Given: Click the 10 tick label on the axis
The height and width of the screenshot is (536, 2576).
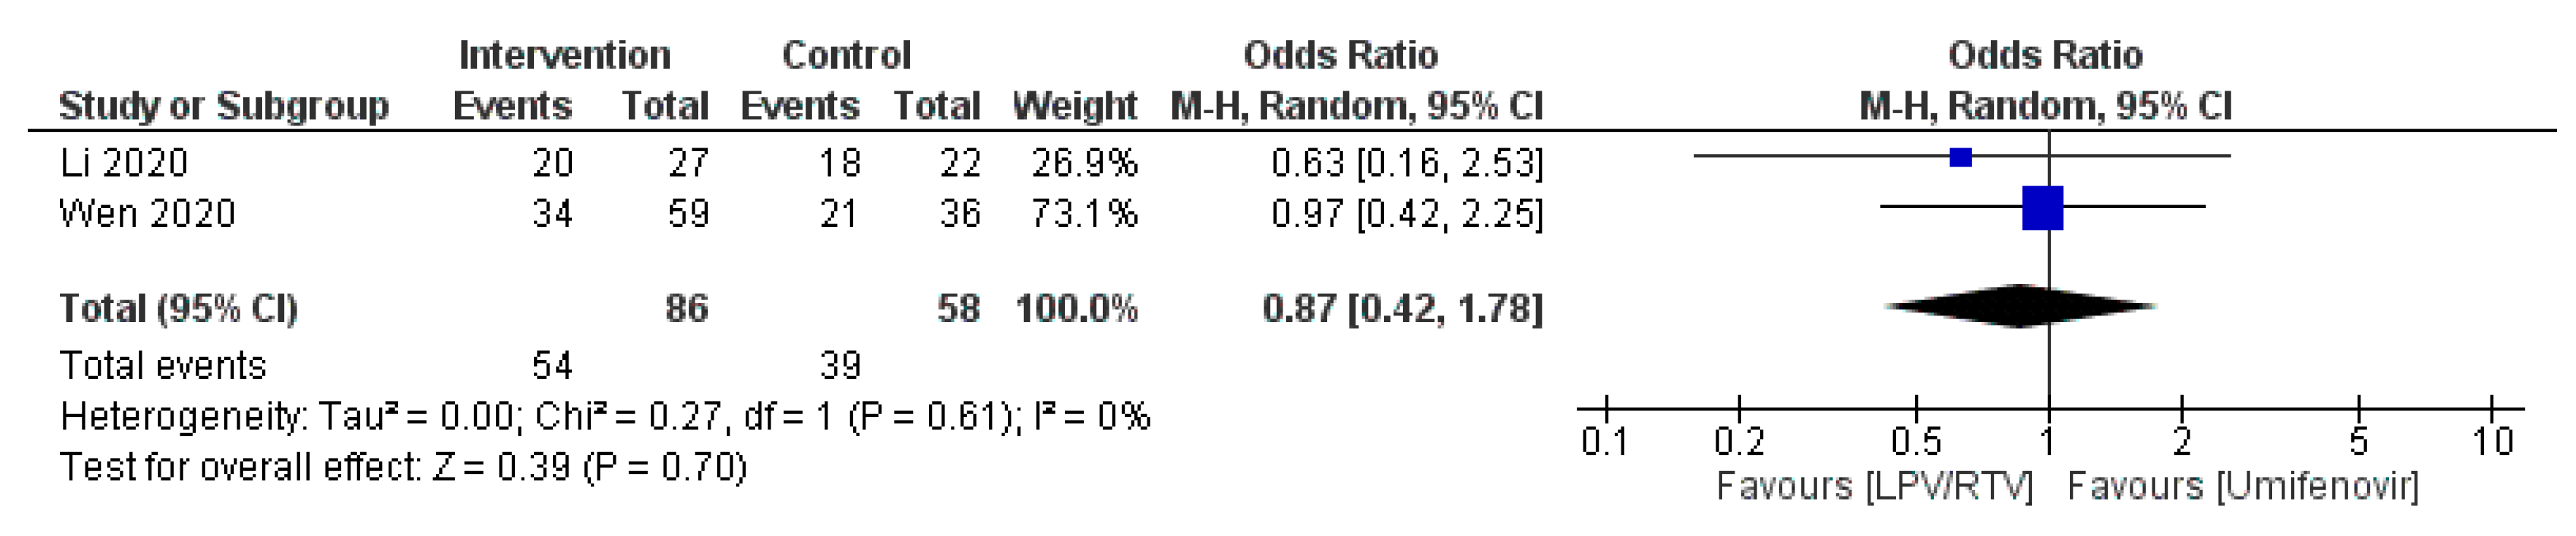Looking at the screenshot, I should [2492, 441].
